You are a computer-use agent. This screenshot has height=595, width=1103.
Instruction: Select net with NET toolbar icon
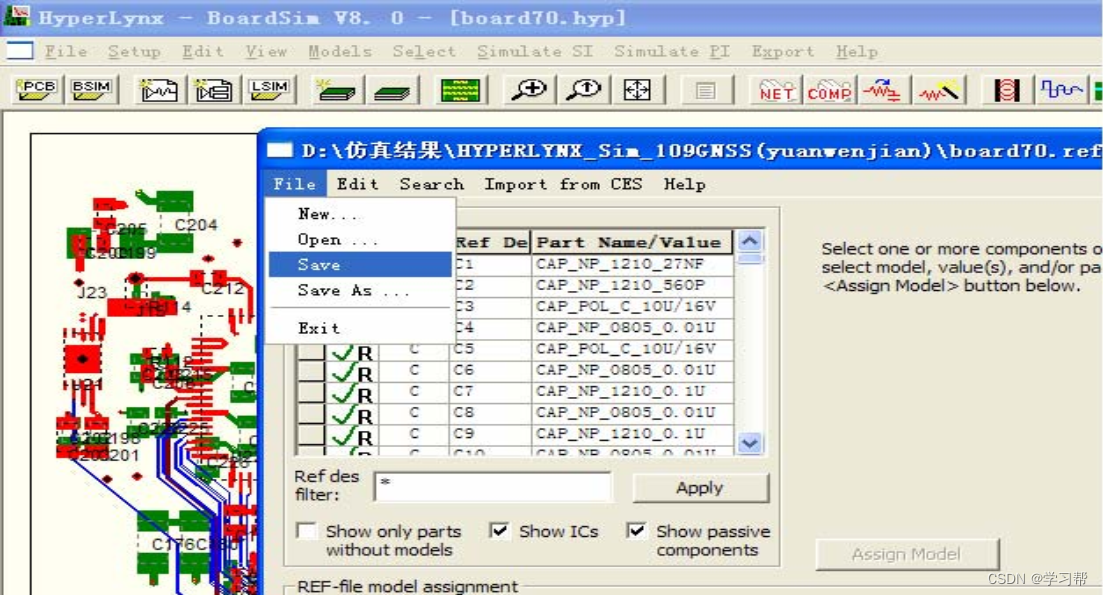pos(776,90)
